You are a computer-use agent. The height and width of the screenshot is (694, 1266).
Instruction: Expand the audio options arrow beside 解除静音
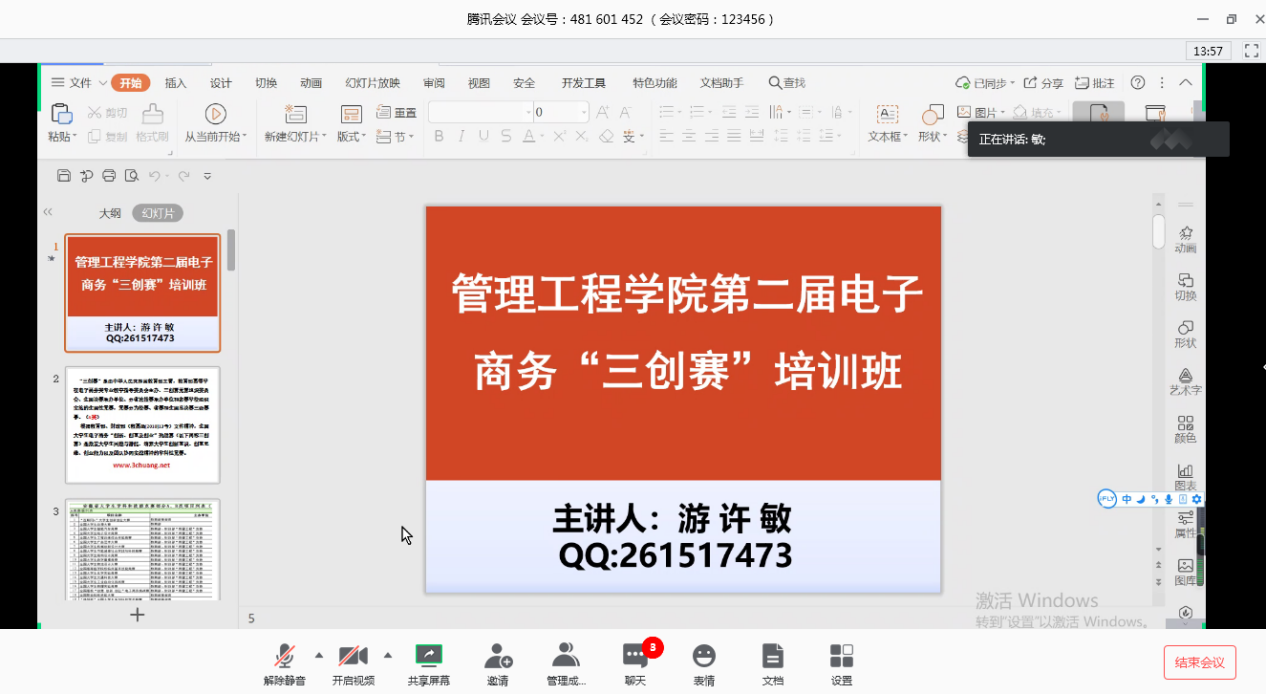319,655
